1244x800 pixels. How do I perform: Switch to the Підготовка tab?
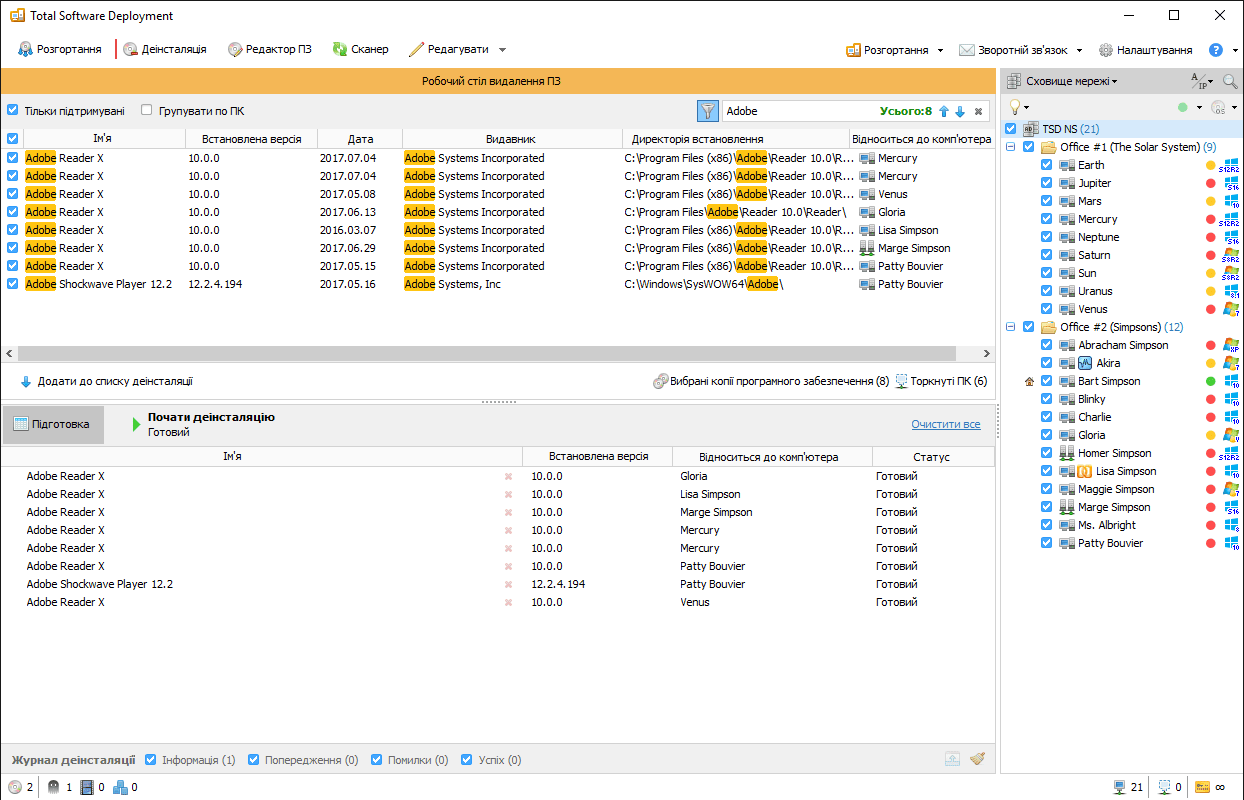tap(52, 424)
